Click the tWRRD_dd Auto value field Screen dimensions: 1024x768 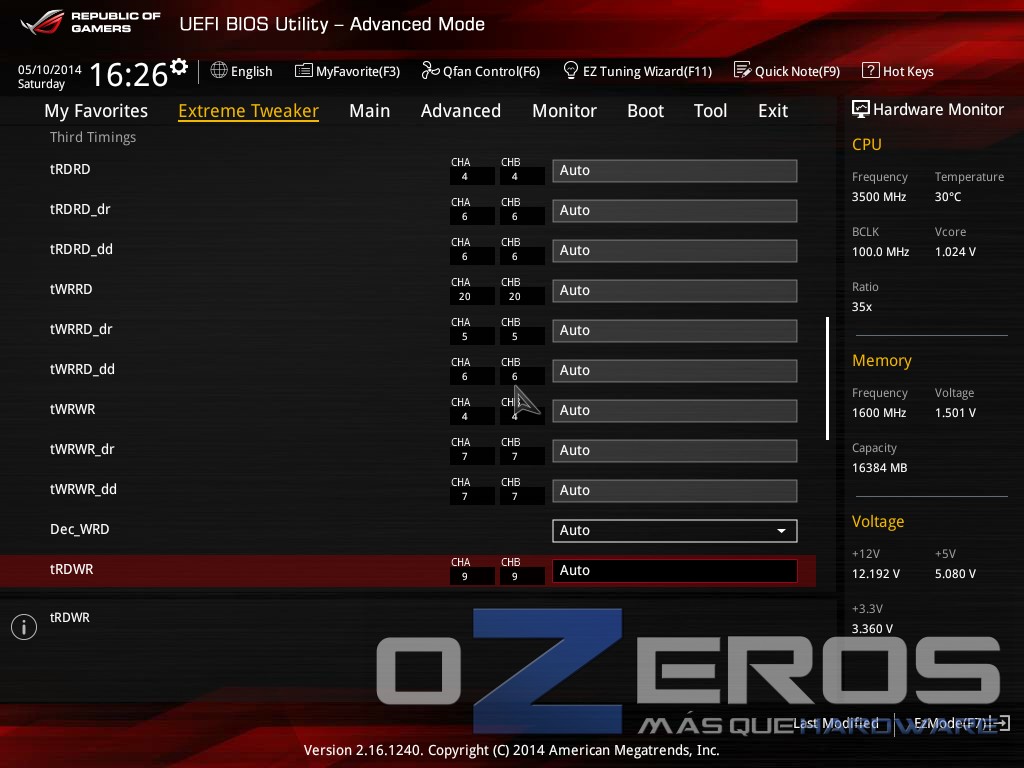(x=675, y=370)
